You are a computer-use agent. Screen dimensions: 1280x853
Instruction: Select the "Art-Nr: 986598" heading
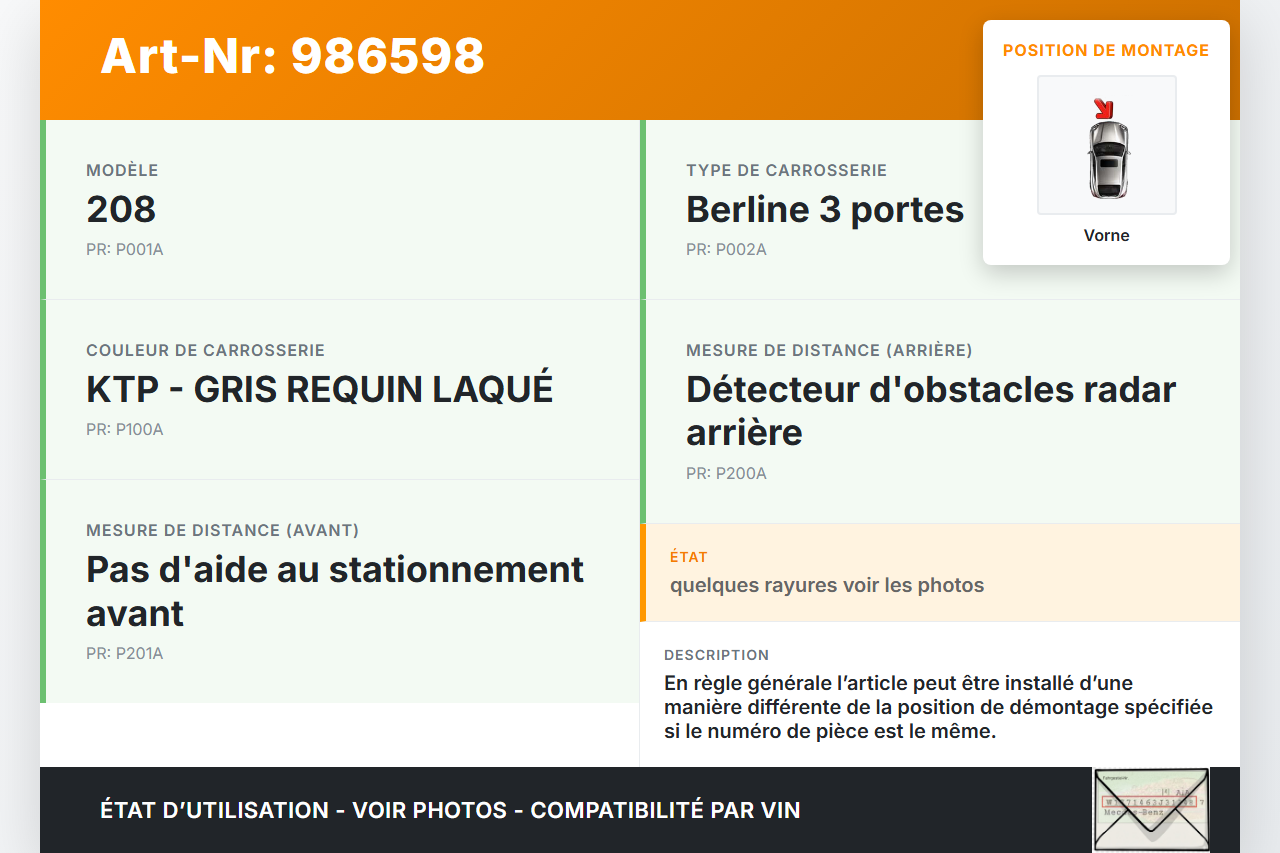pos(292,56)
